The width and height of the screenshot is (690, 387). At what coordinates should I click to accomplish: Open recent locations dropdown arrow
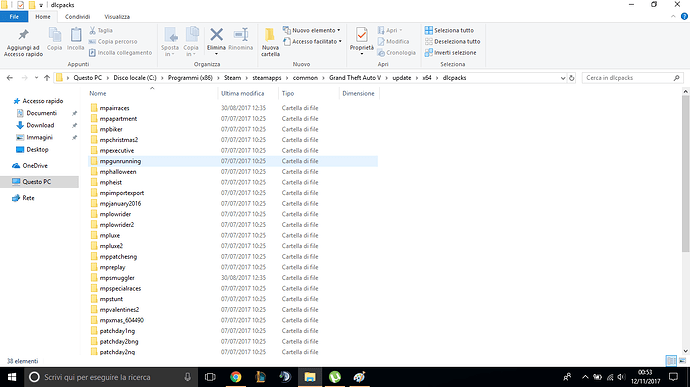[x=36, y=78]
